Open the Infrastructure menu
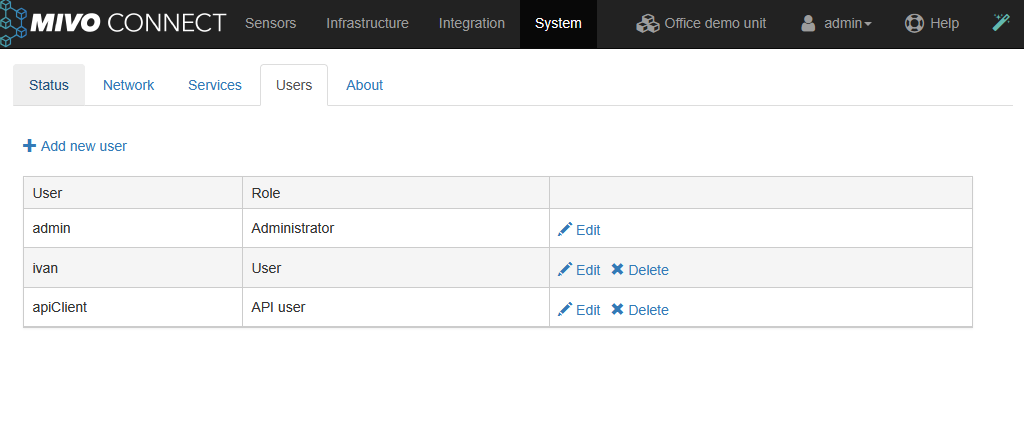This screenshot has width=1024, height=425. pyautogui.click(x=367, y=23)
